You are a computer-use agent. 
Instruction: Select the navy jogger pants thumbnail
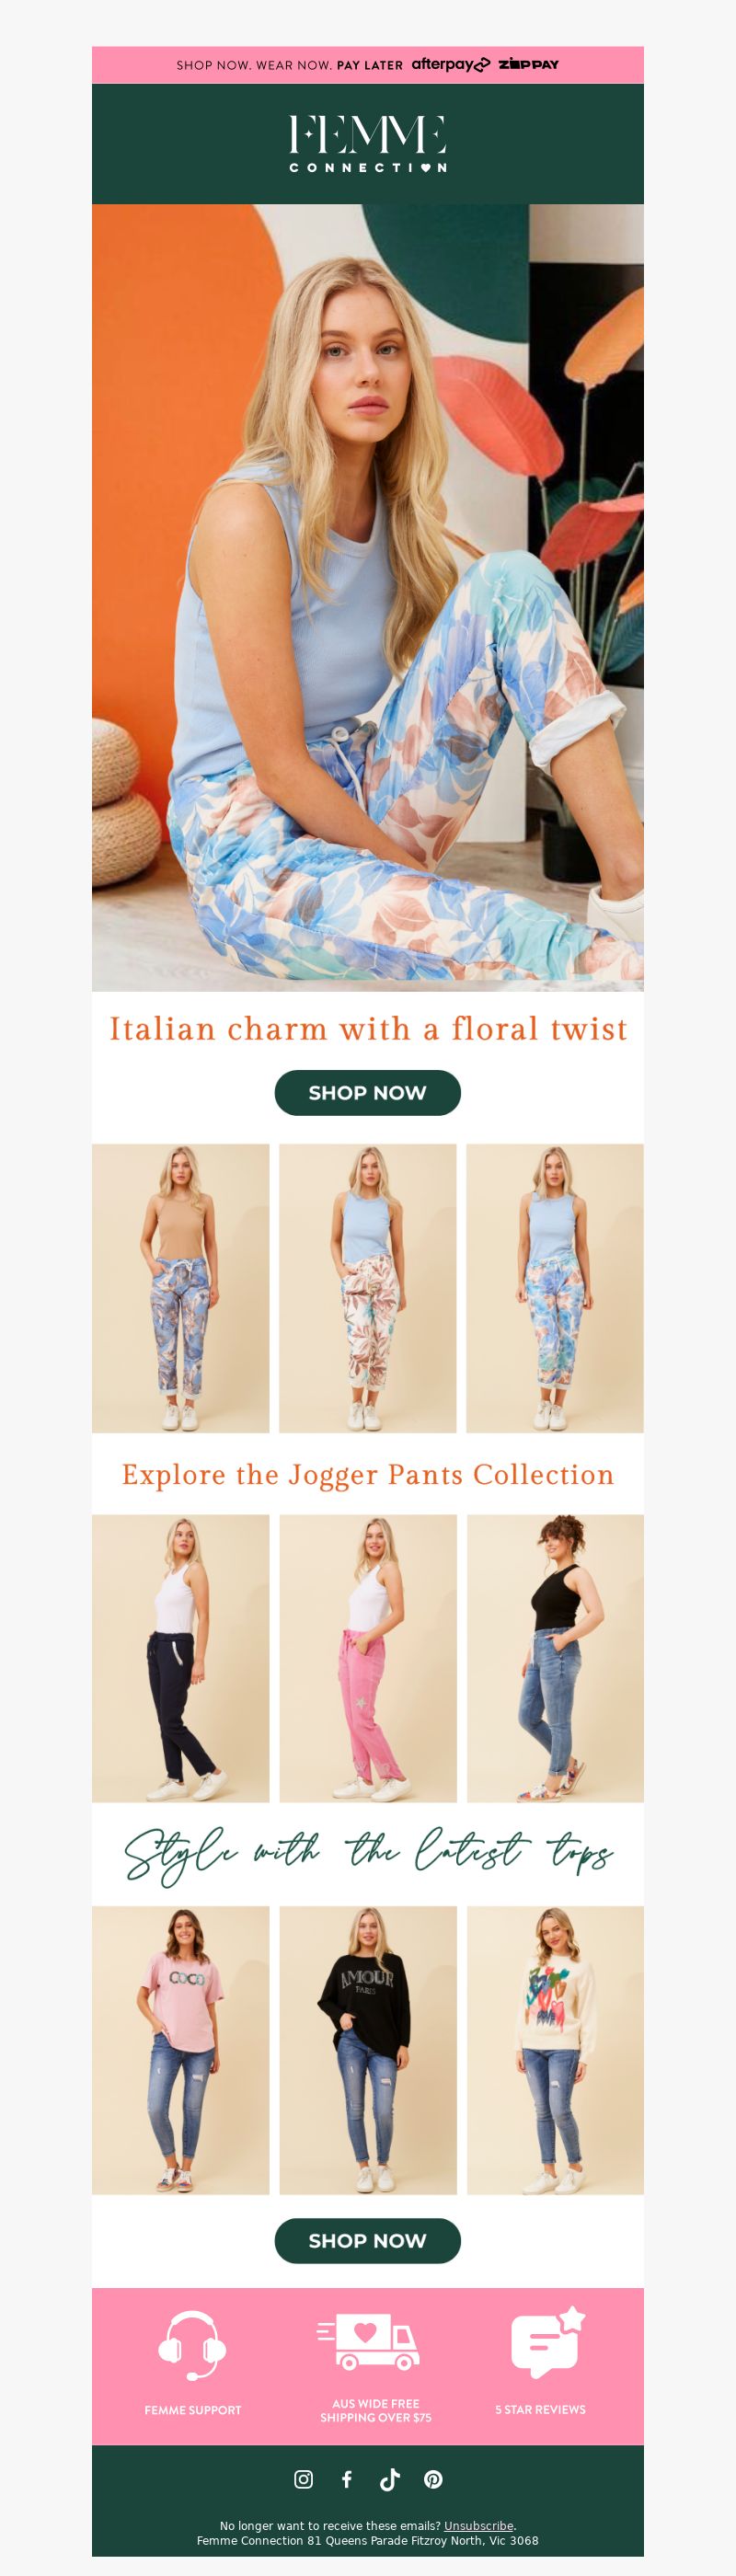[x=181, y=1658]
